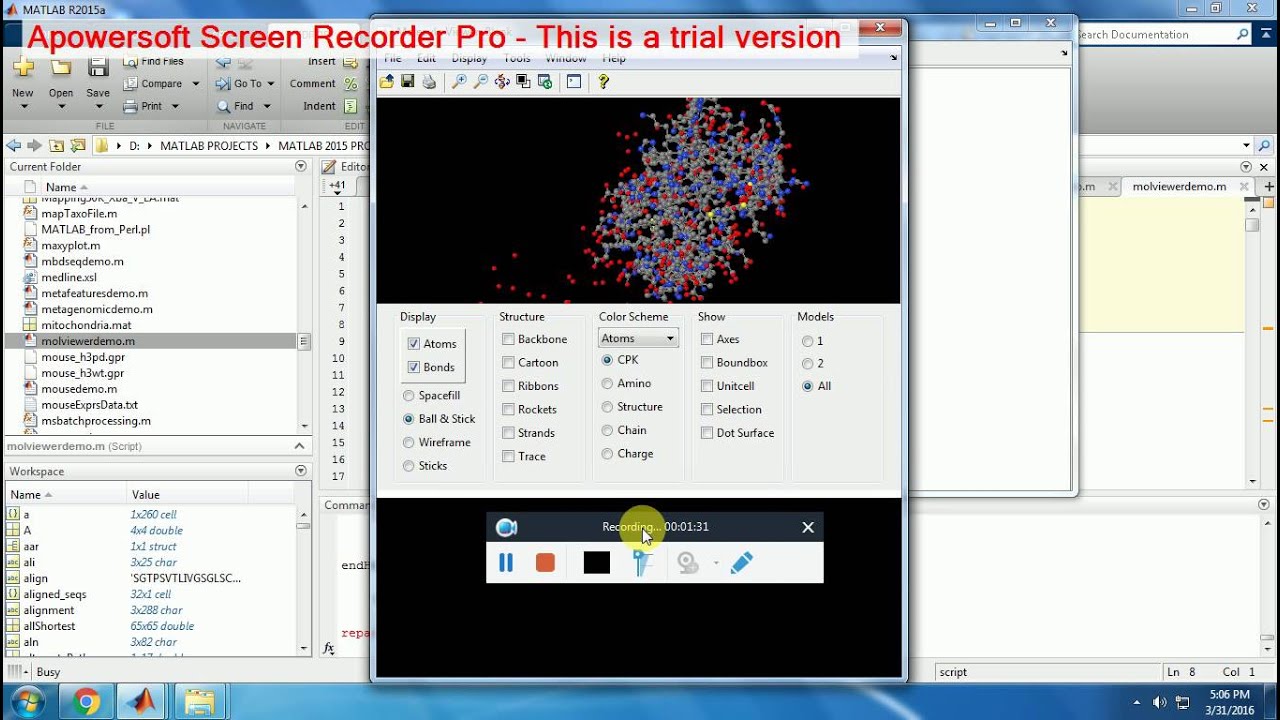
Task: Click the MATLAB Save floppy icon
Action: coord(98,68)
